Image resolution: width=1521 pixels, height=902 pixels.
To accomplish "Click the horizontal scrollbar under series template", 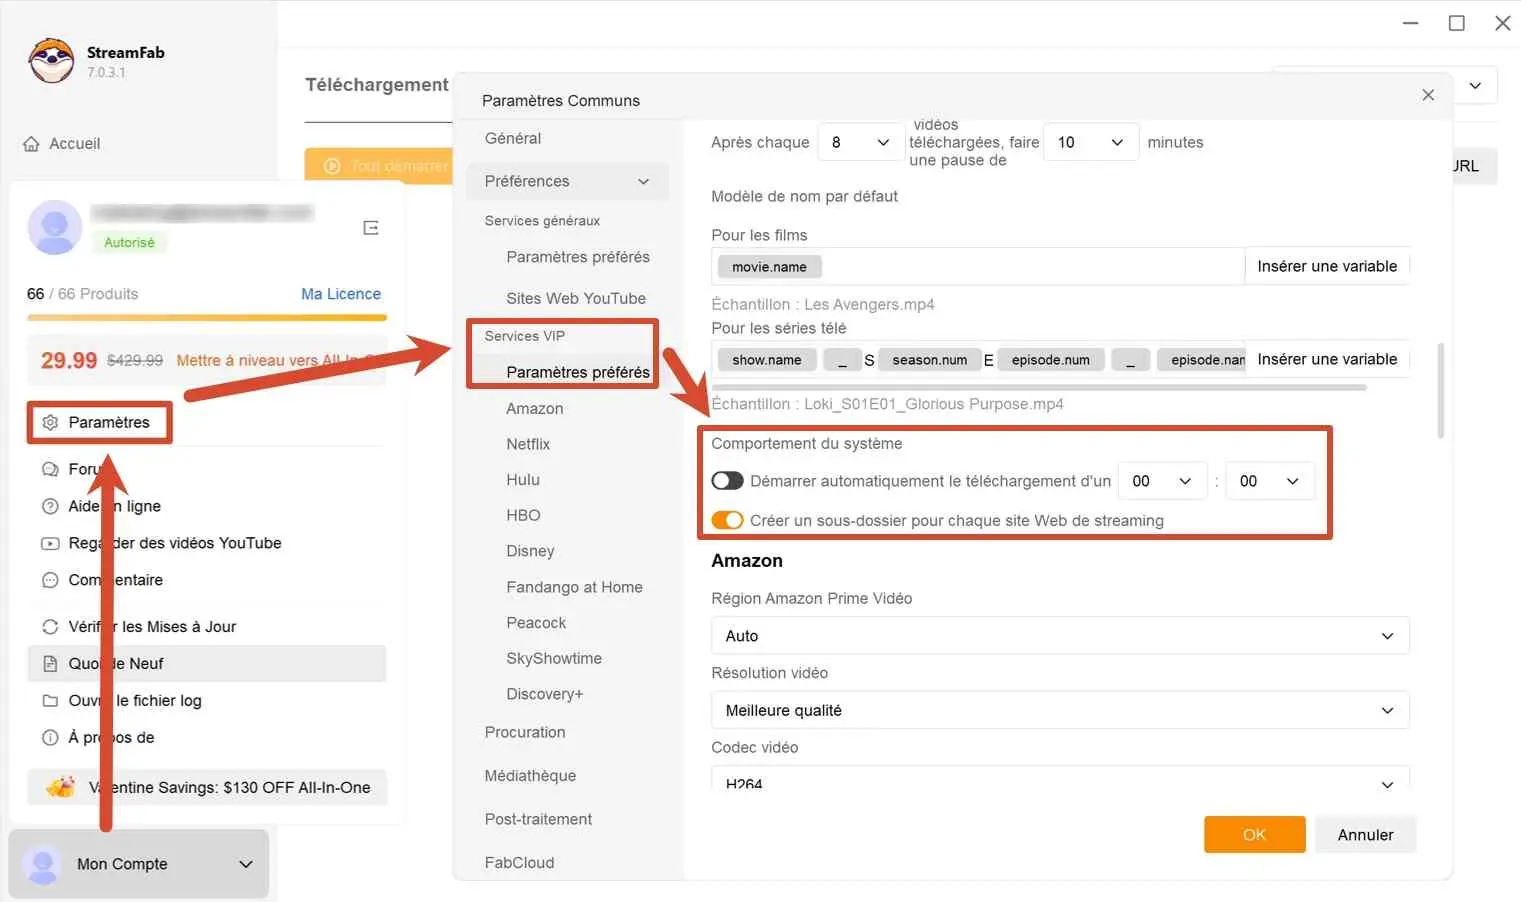I will click(x=1039, y=388).
